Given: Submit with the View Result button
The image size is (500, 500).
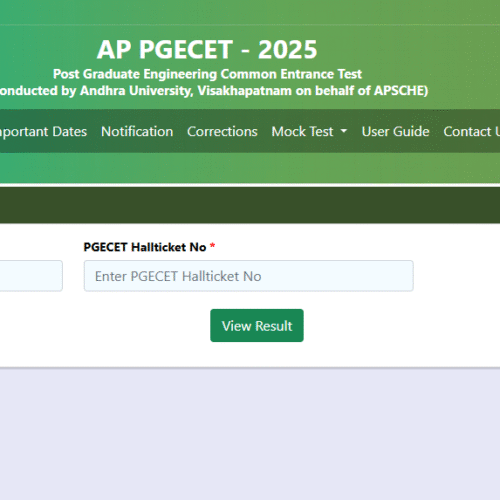Looking at the screenshot, I should click(257, 325).
